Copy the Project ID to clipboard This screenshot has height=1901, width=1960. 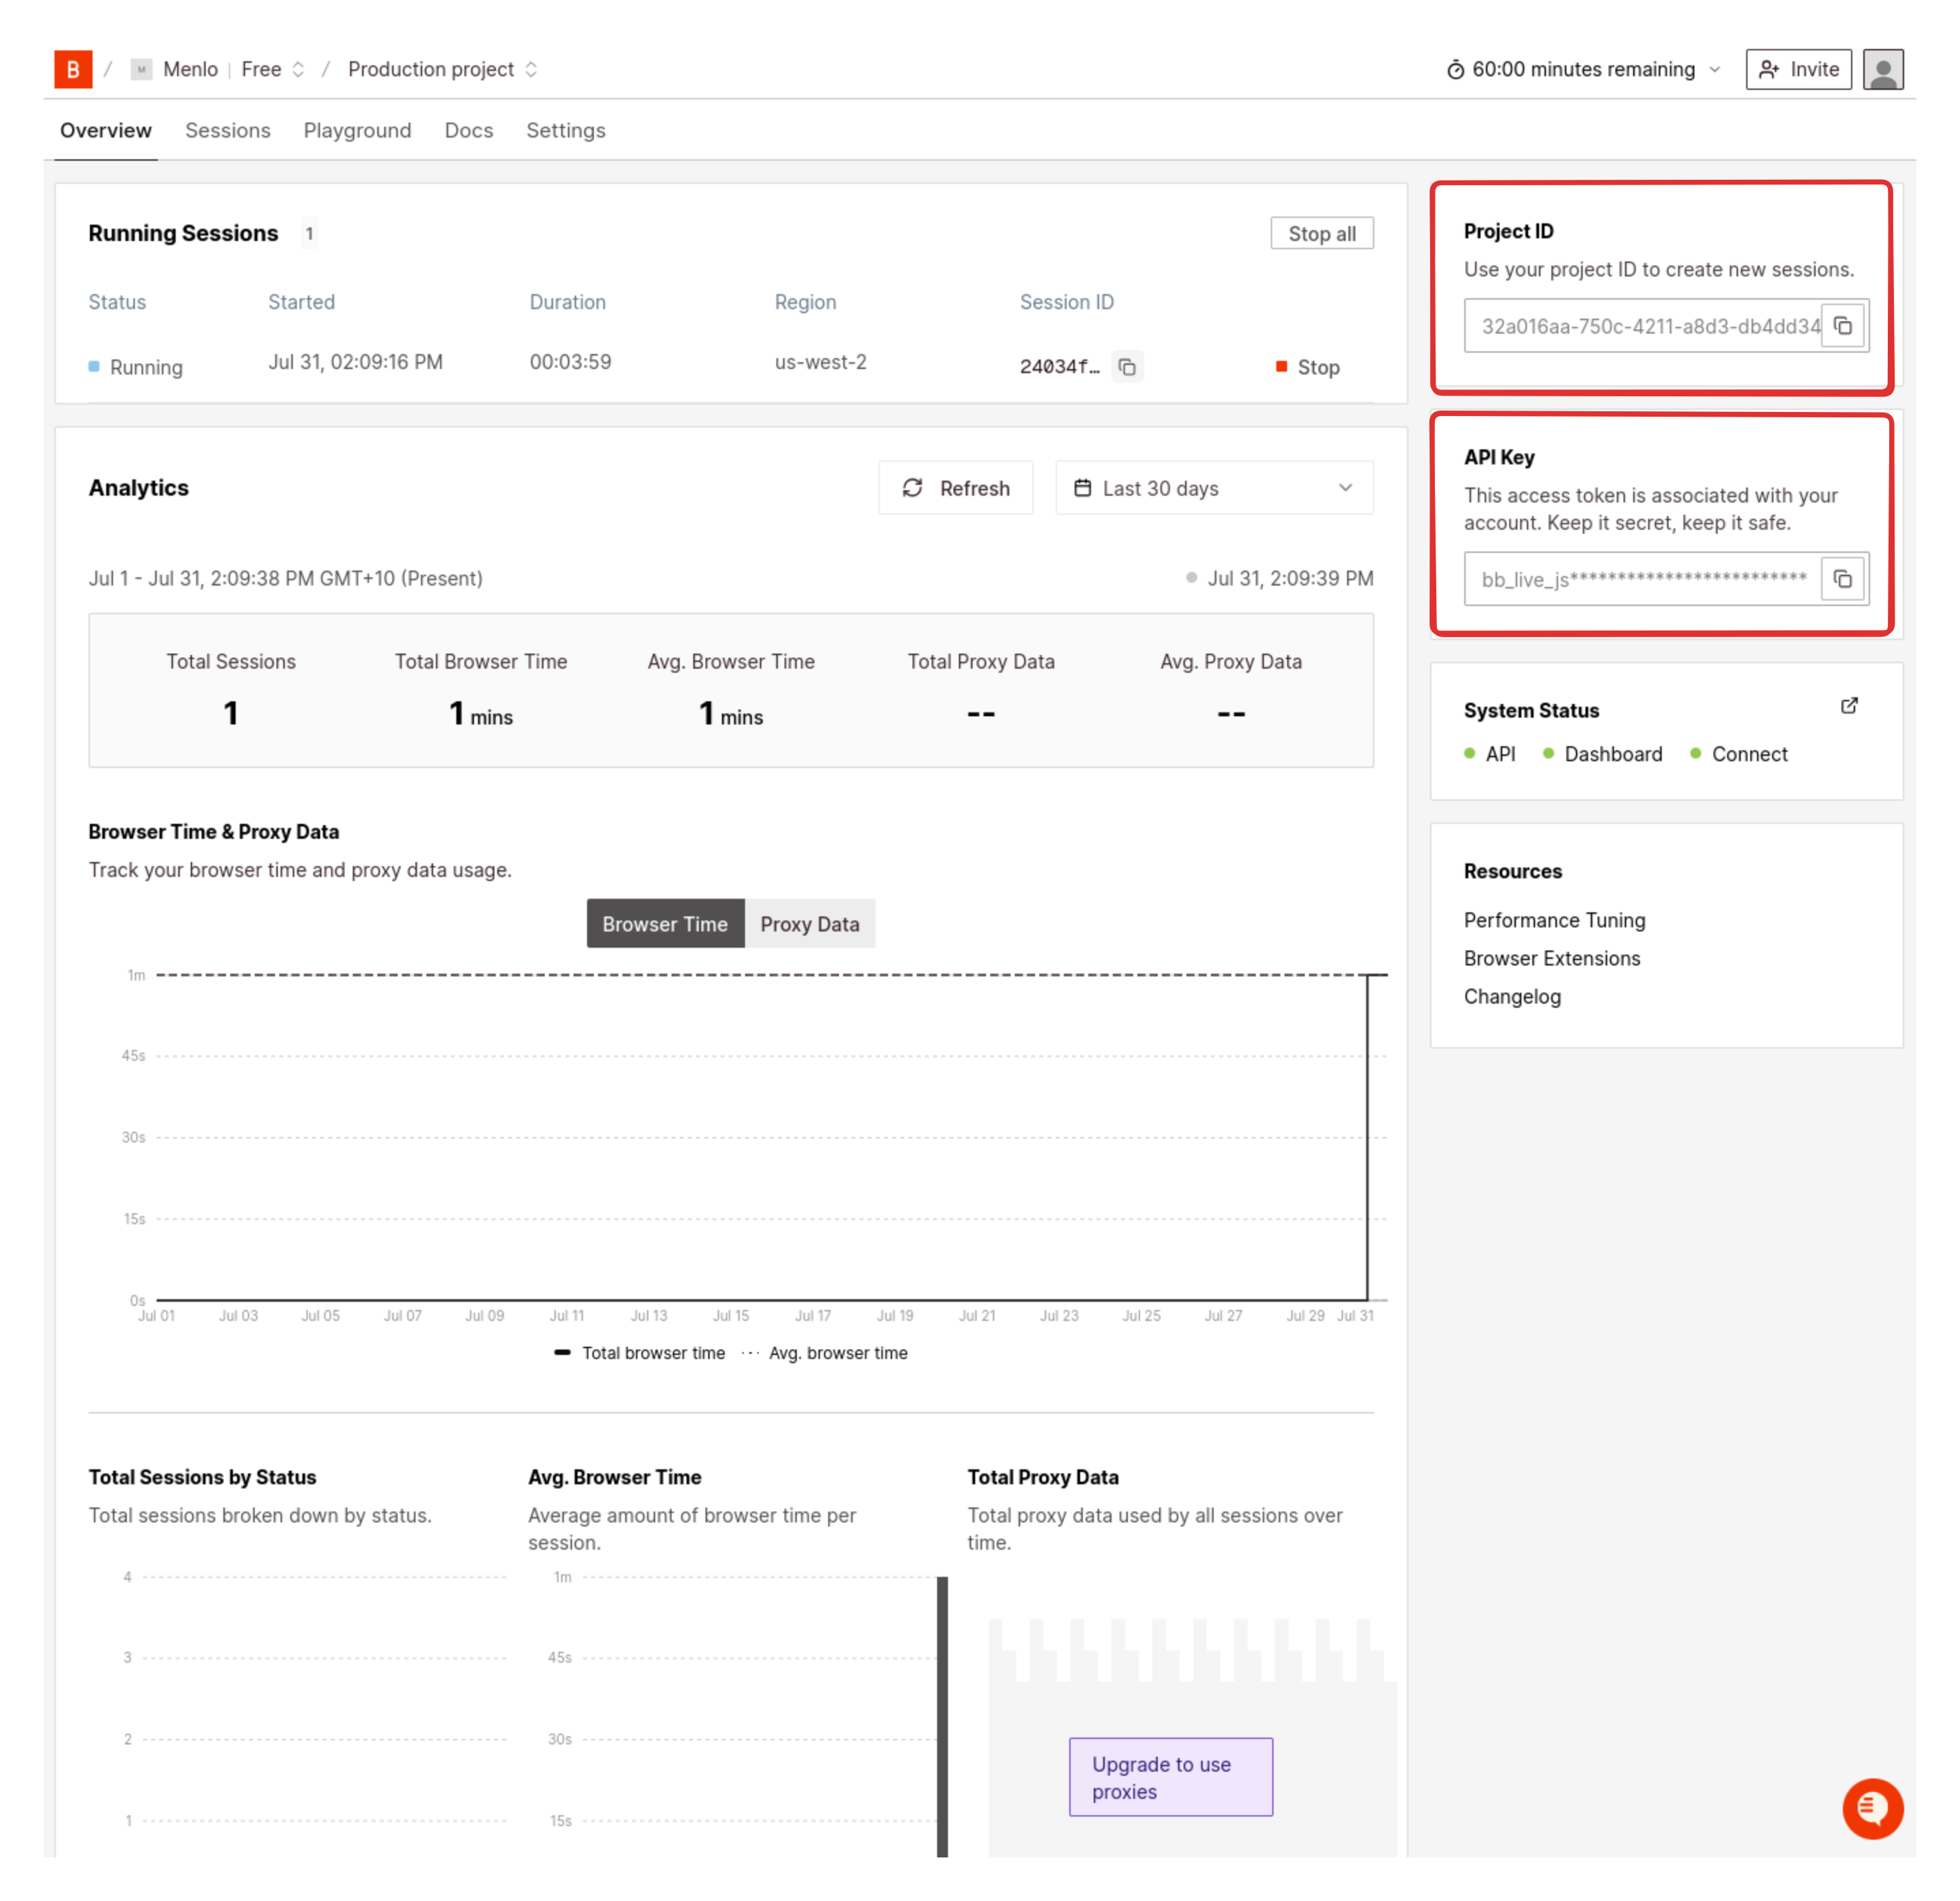coord(1843,325)
